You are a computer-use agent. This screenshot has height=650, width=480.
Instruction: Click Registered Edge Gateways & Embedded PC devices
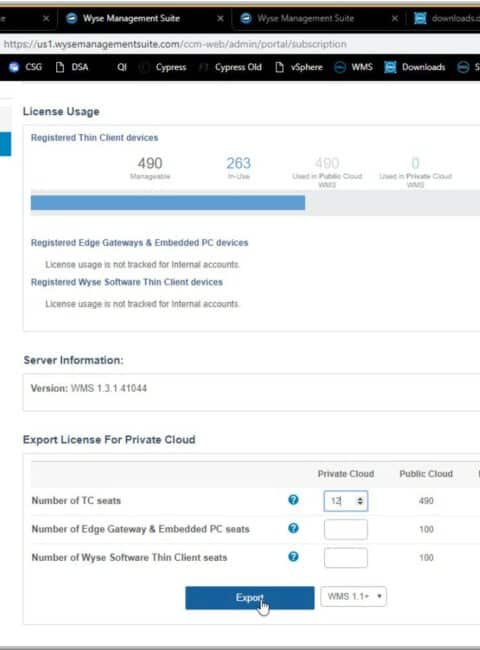coord(139,243)
